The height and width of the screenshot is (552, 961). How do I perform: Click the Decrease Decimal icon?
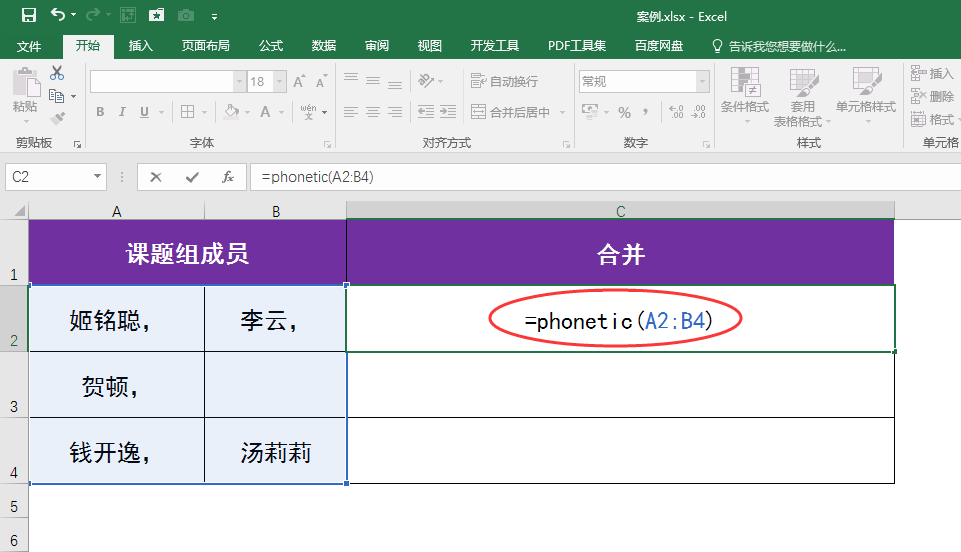pos(699,112)
